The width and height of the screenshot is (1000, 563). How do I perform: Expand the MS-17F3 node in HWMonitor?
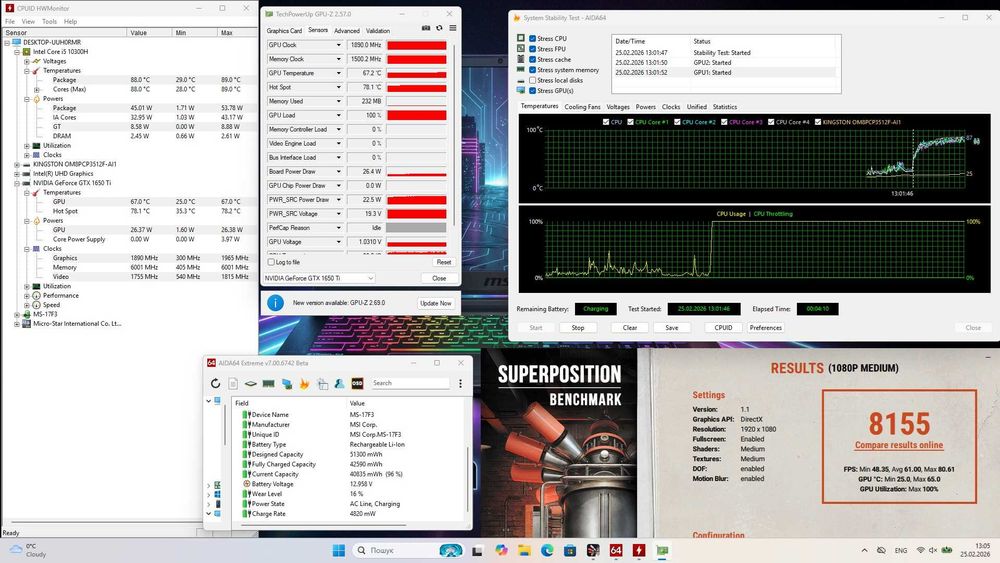pos(17,314)
